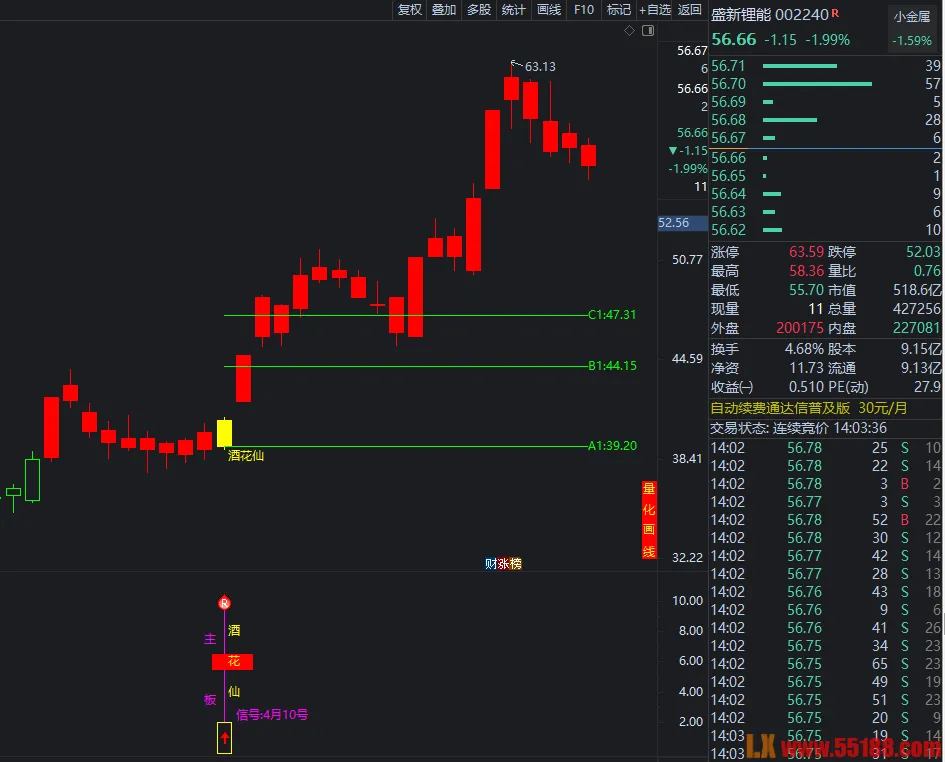Click the 财涨榜 label on chart

click(x=503, y=564)
